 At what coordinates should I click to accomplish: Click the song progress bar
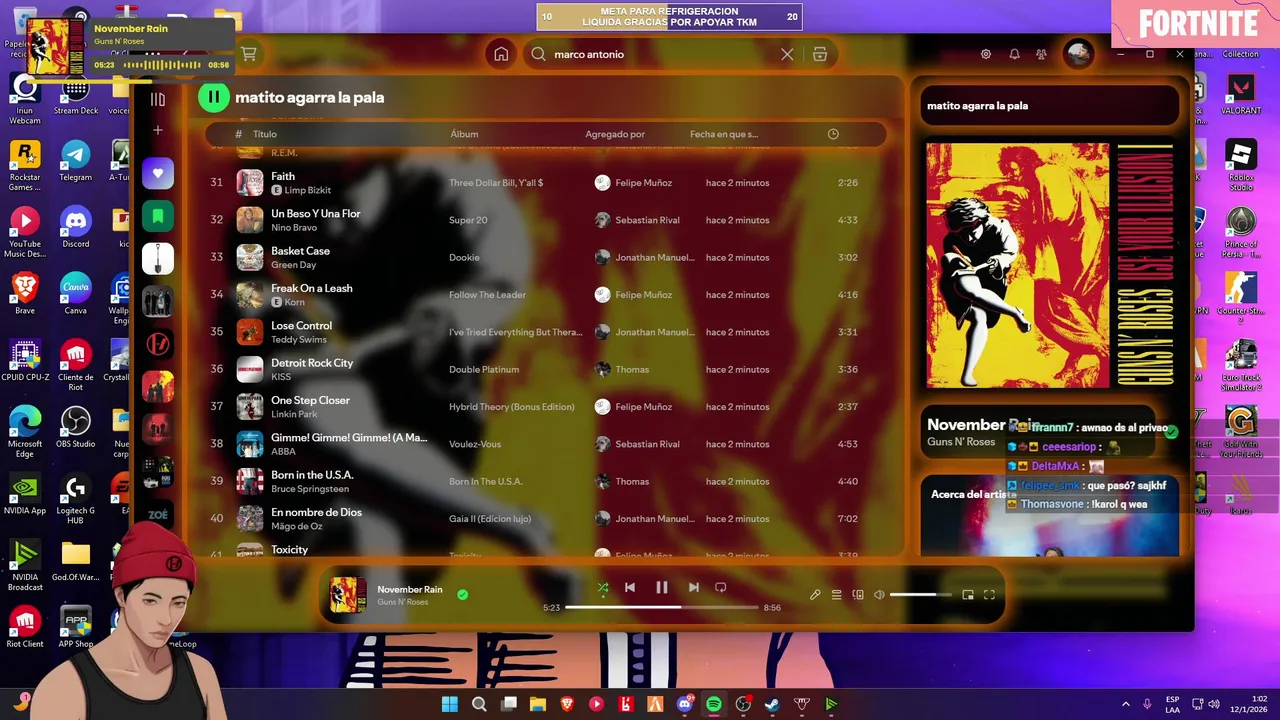(661, 607)
